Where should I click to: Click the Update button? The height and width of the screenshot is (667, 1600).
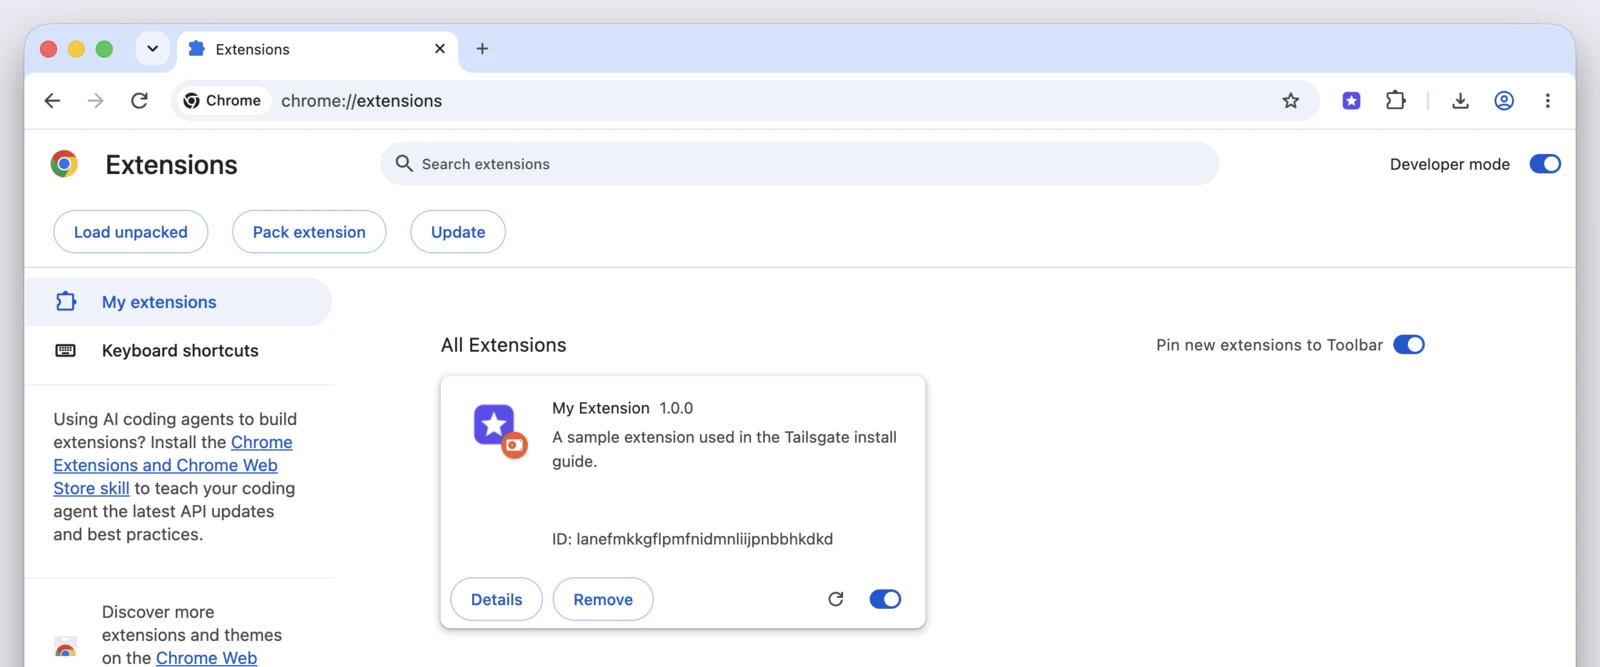[458, 232]
